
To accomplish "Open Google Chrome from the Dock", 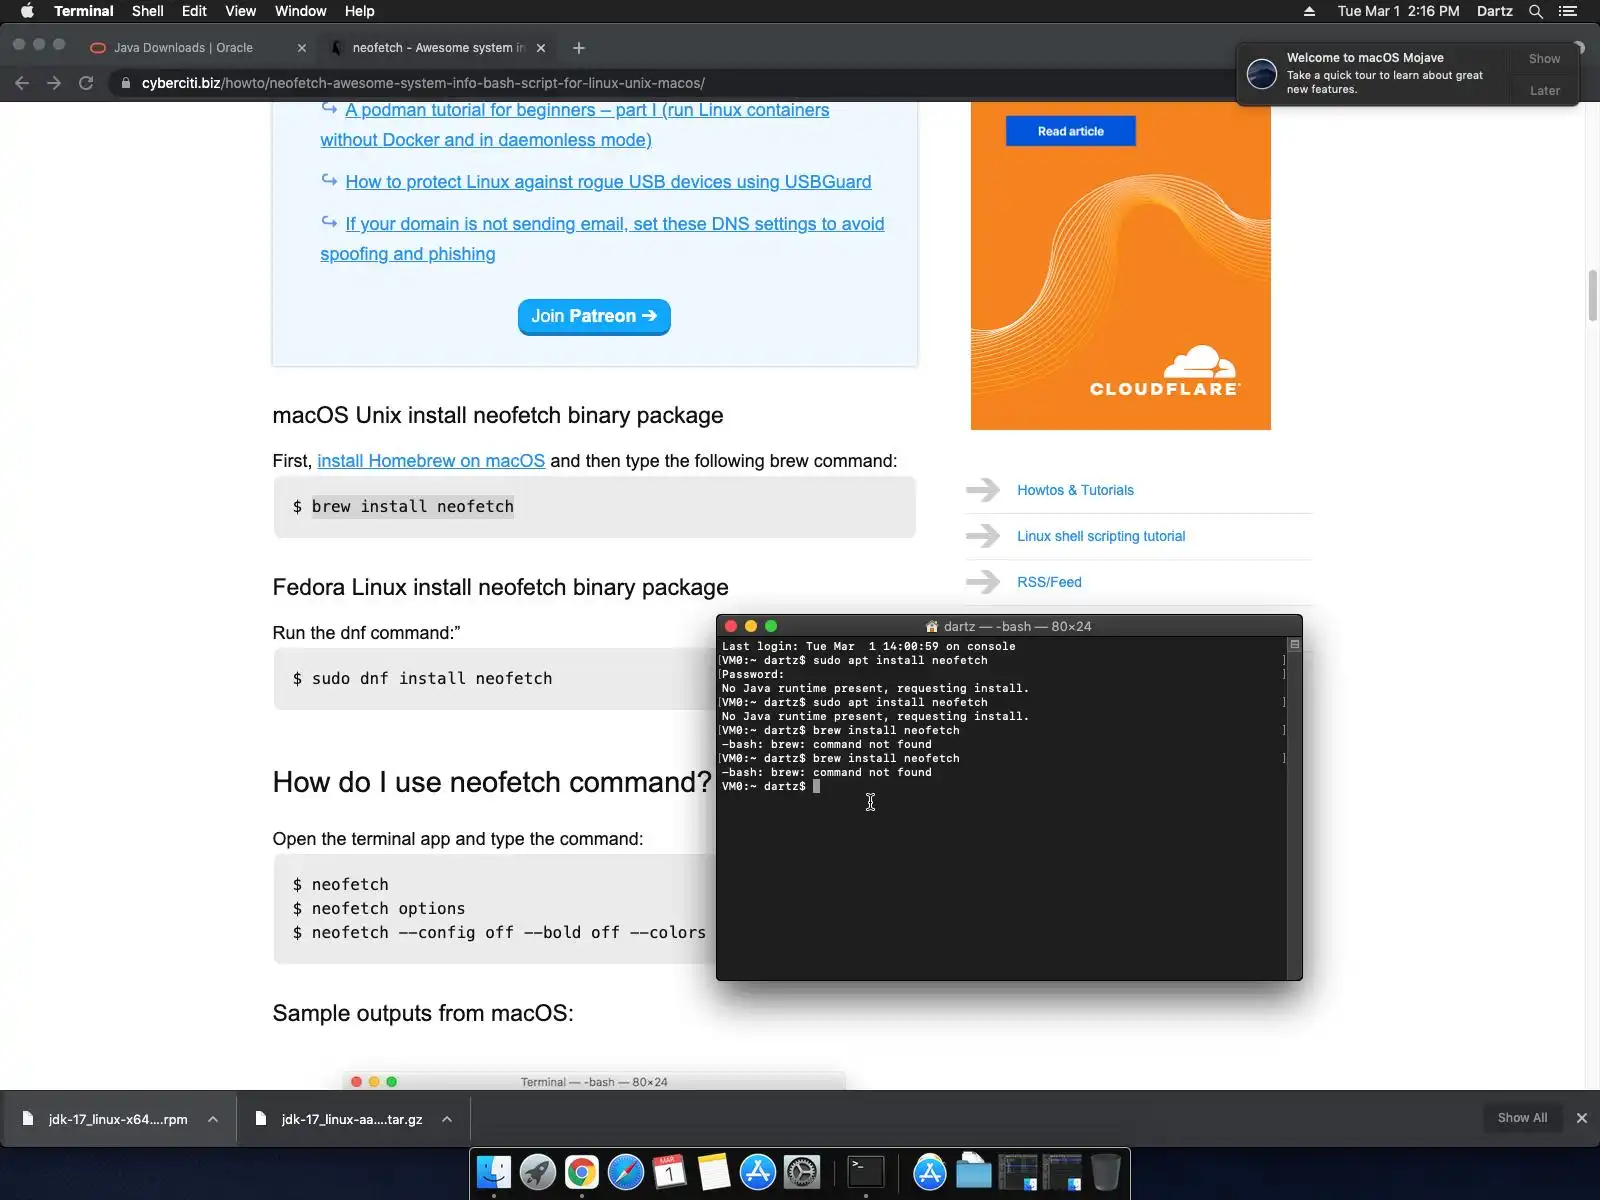I will [582, 1172].
